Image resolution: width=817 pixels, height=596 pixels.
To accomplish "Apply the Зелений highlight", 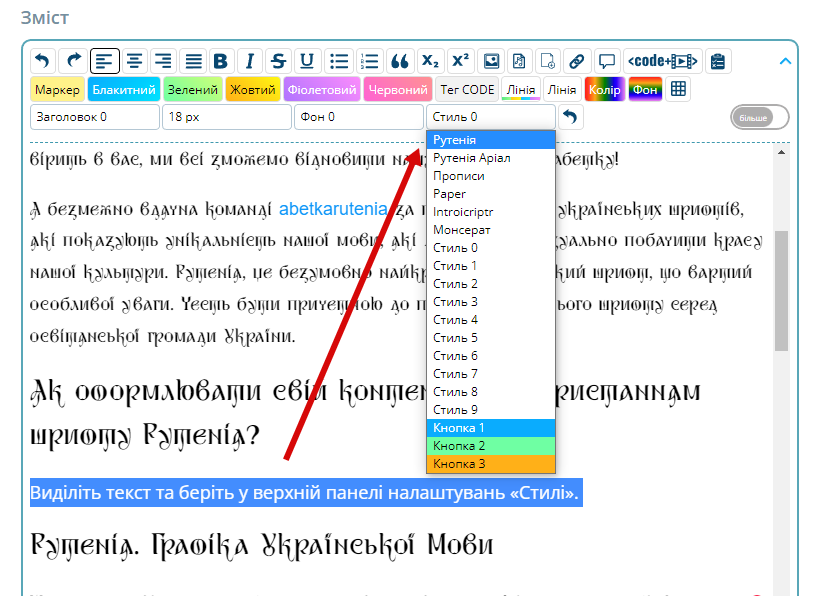I will [x=193, y=90].
